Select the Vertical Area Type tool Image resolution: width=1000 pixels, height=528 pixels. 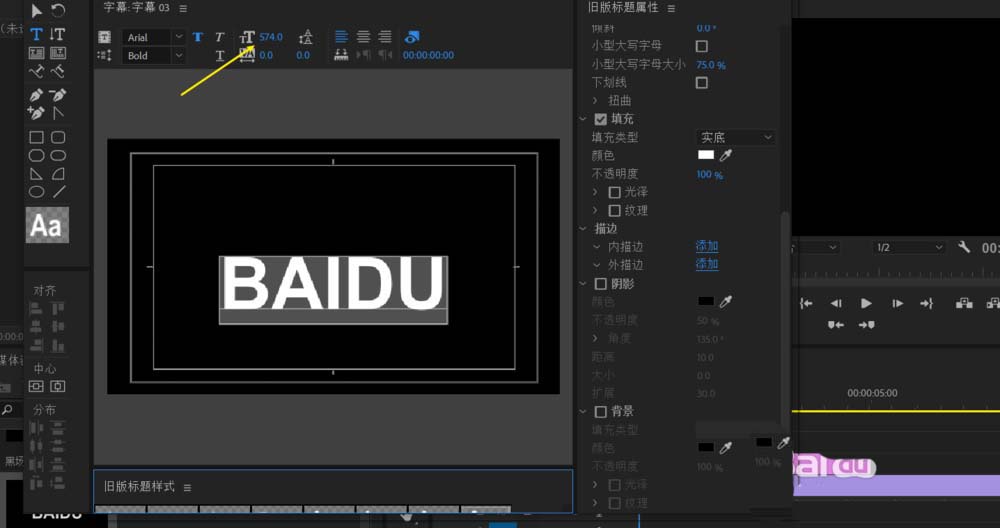pos(58,53)
